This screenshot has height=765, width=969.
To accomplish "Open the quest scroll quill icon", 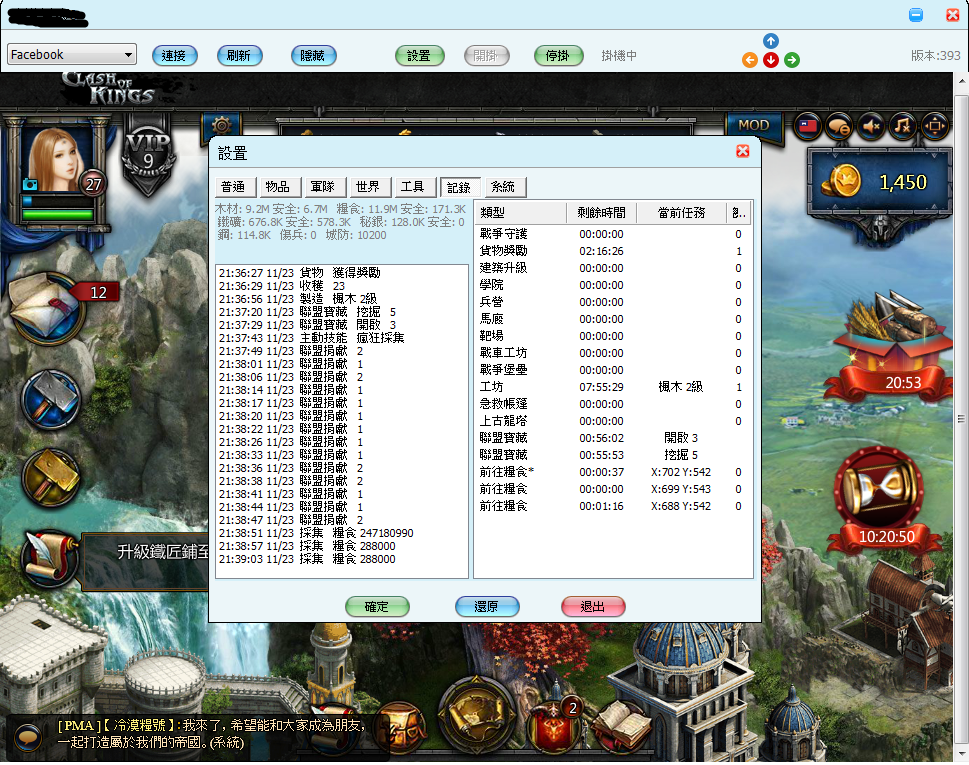I will click(49, 558).
